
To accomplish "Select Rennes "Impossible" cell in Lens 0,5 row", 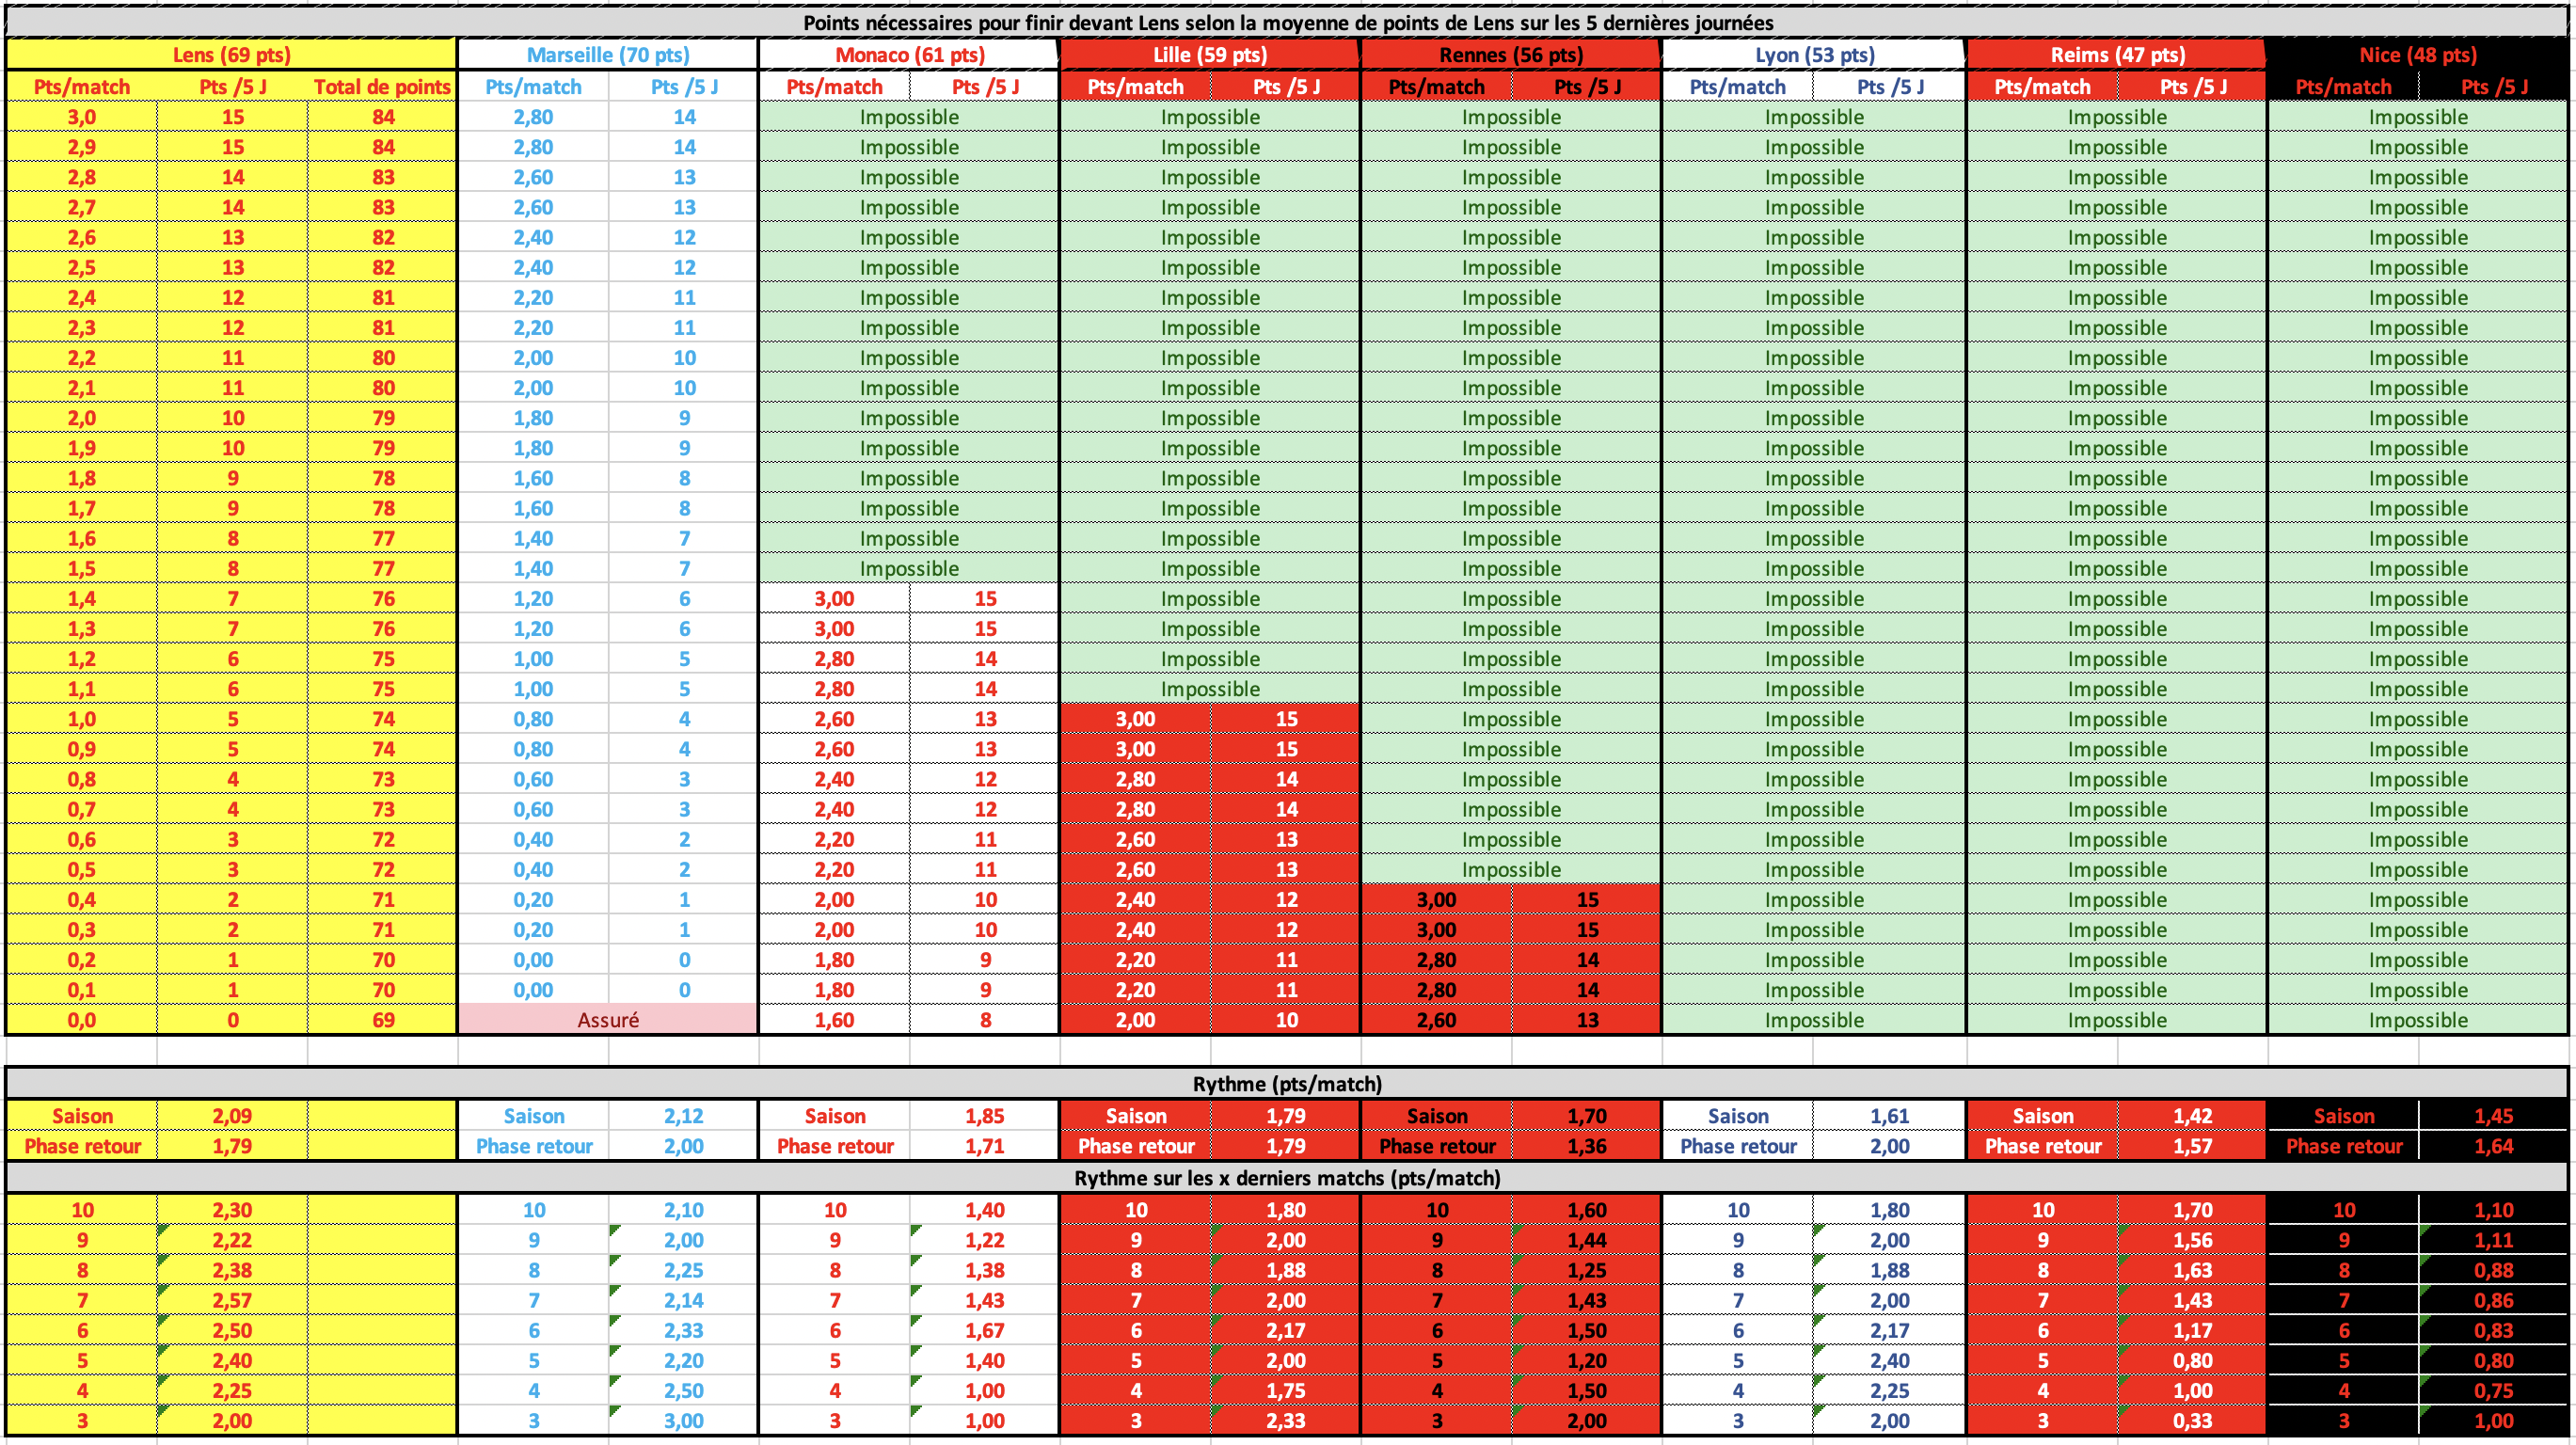I will 1511,869.
